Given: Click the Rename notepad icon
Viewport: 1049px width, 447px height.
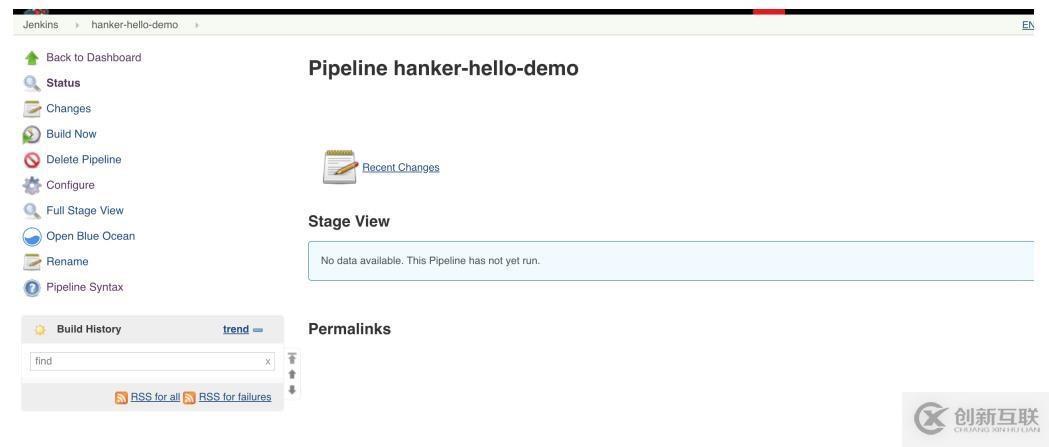Looking at the screenshot, I should pos(30,262).
